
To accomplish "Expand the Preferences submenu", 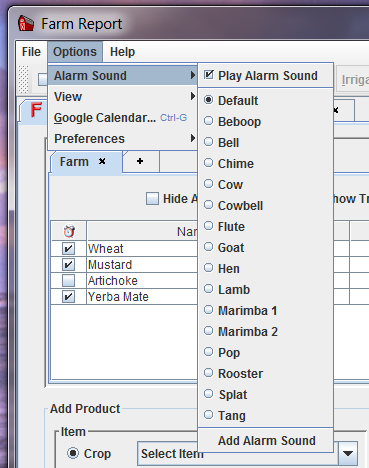I will tap(123, 139).
